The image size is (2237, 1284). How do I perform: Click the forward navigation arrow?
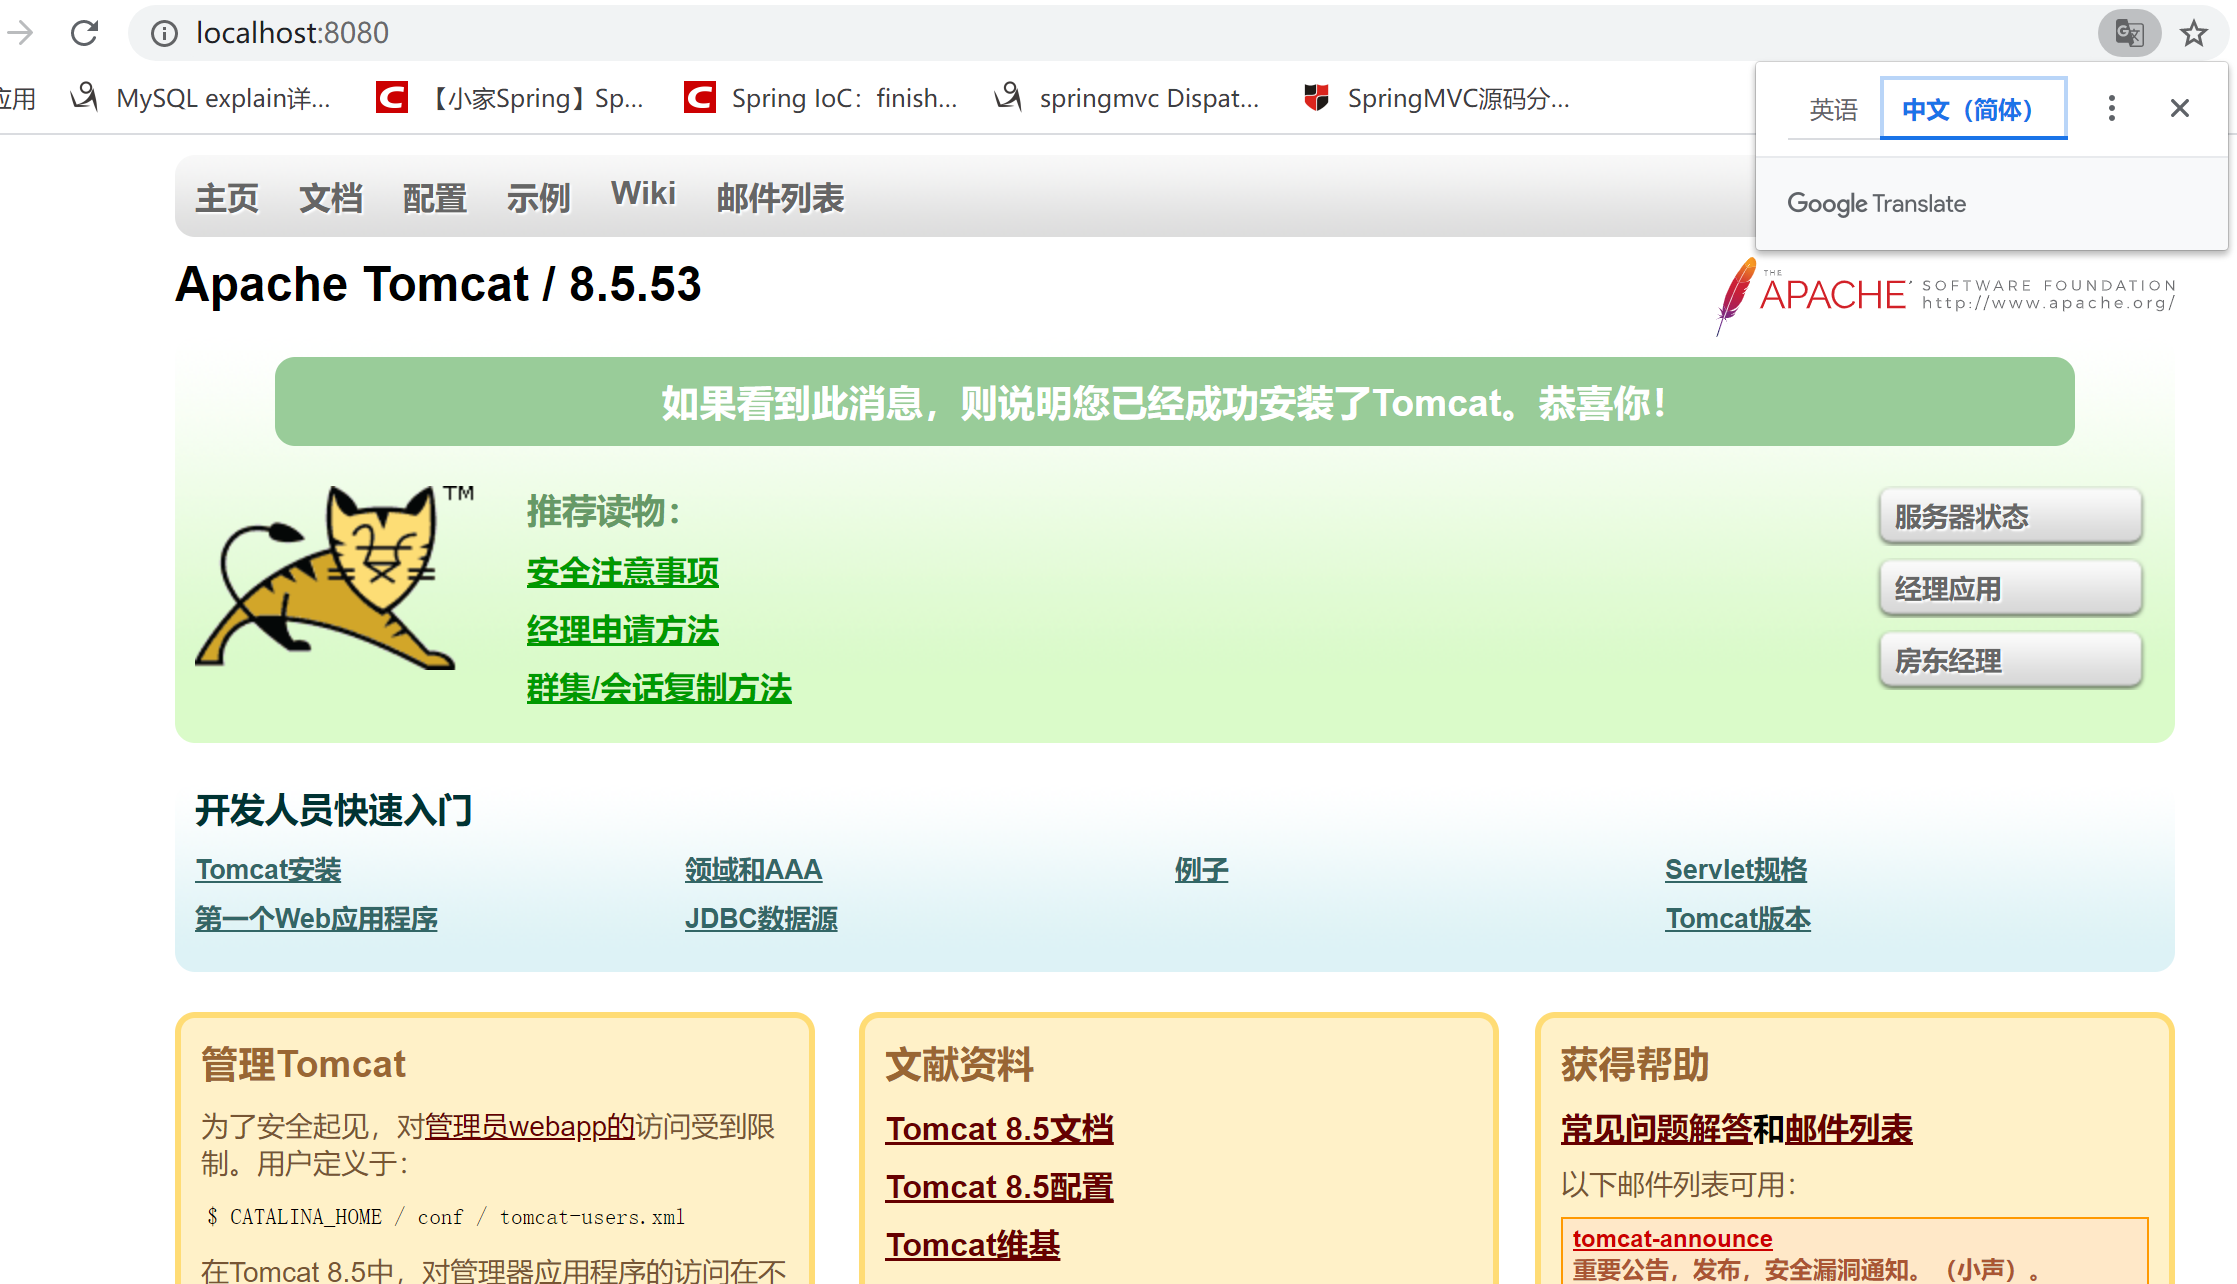[x=18, y=33]
